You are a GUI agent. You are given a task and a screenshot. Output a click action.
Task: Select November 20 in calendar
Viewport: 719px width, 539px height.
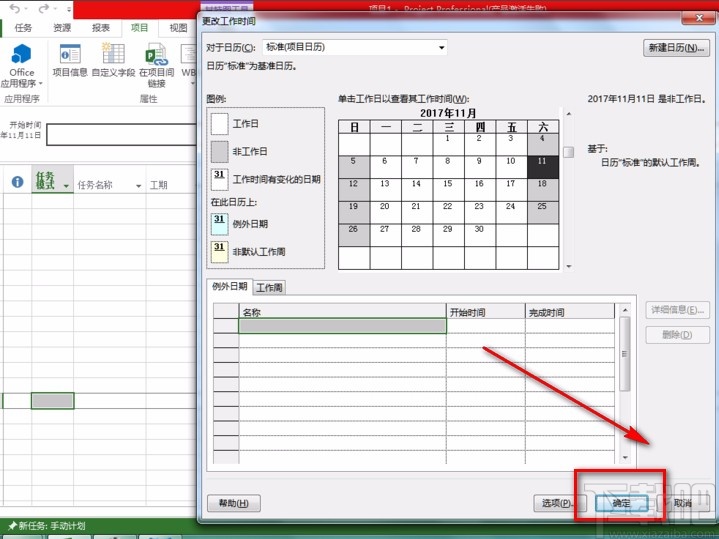tap(385, 212)
